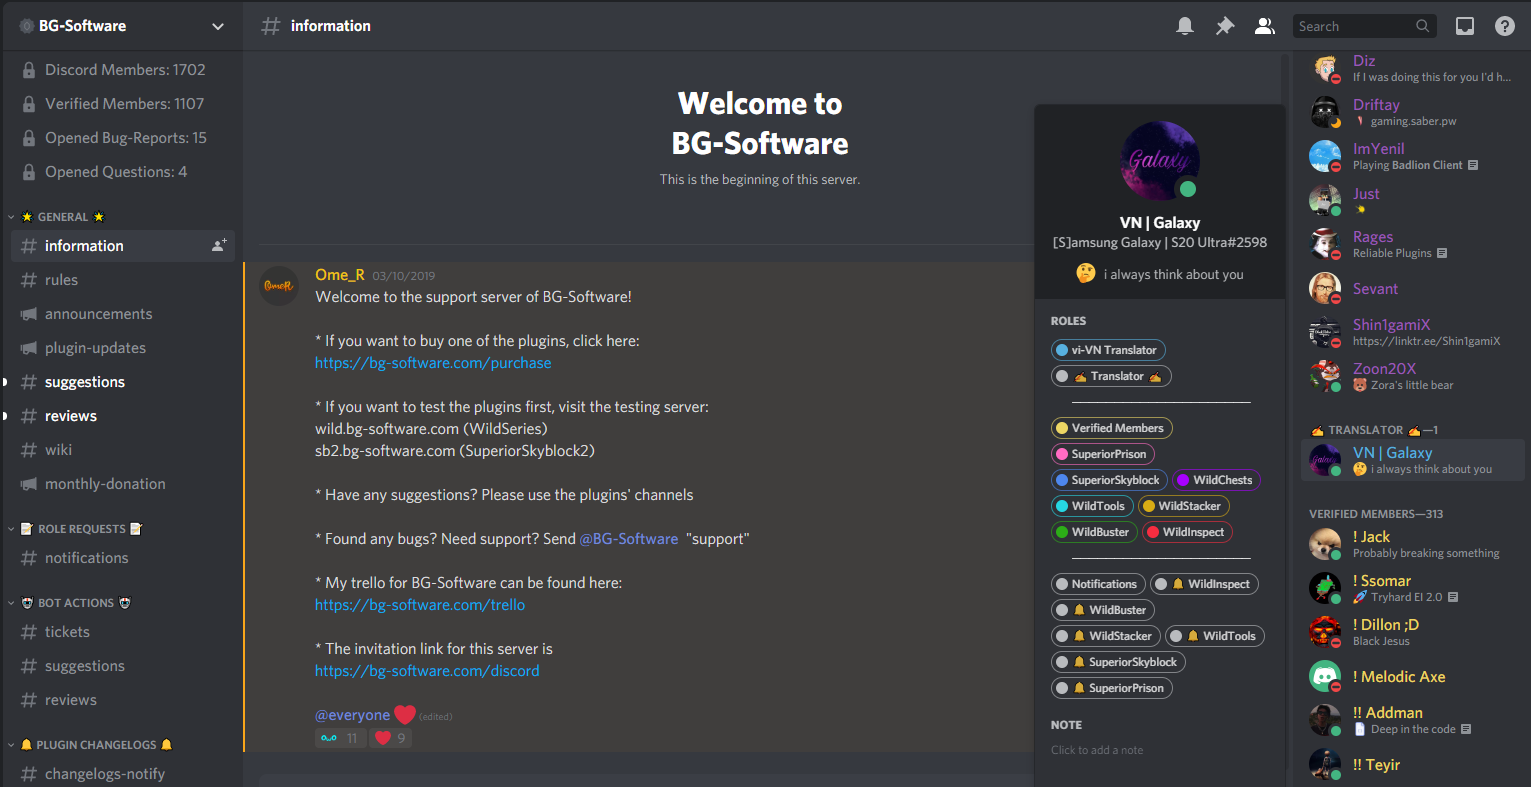
Task: Click ! Jack's avatar in member list
Action: click(x=1325, y=544)
